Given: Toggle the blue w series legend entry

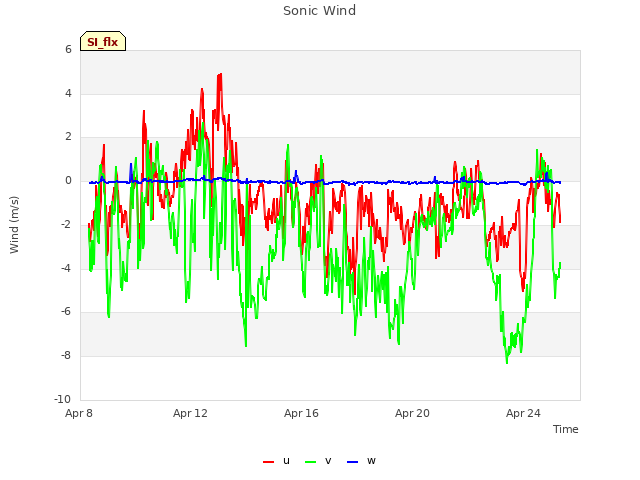Looking at the screenshot, I should coord(361,461).
